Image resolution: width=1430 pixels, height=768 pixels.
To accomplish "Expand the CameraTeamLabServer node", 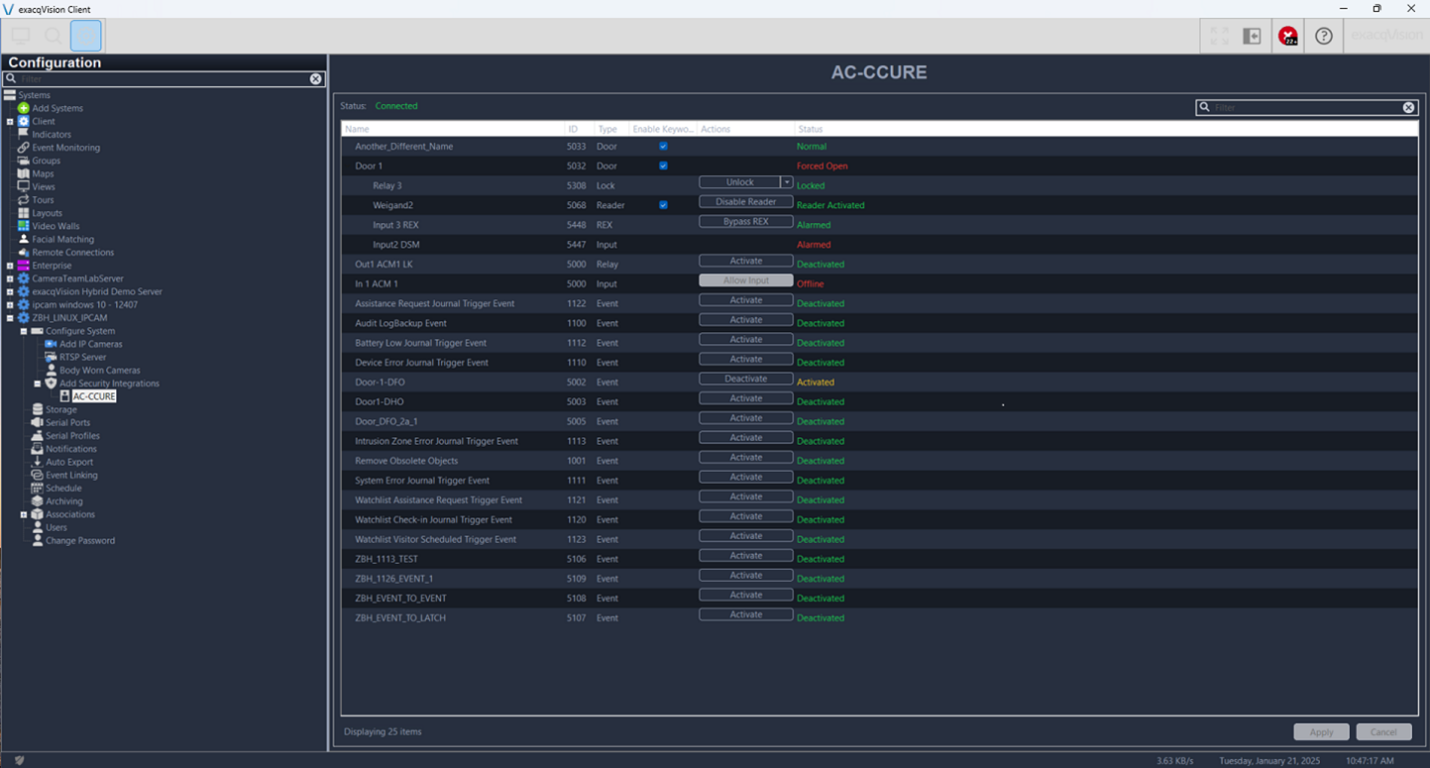I will pyautogui.click(x=10, y=279).
